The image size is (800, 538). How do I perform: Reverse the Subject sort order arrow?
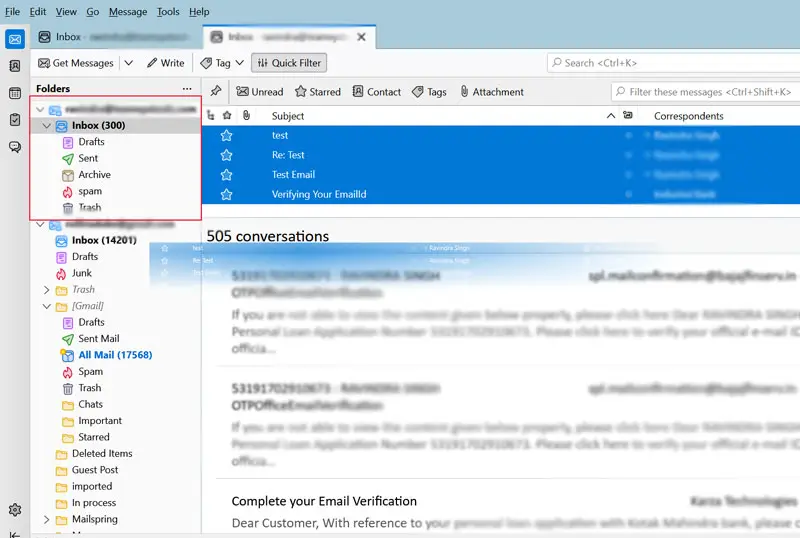[611, 116]
